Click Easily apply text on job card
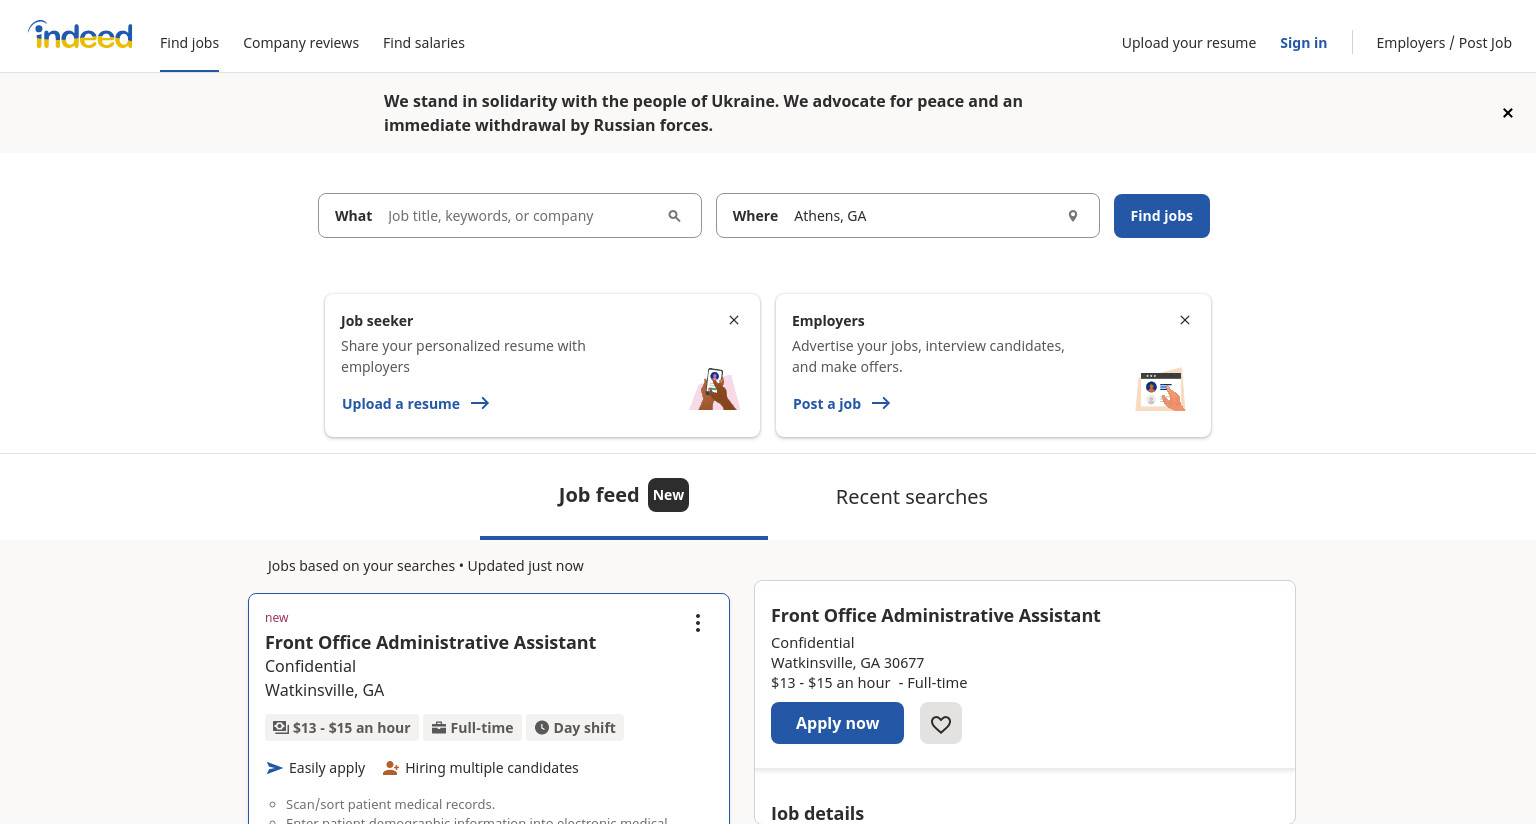1536x824 pixels. (327, 768)
